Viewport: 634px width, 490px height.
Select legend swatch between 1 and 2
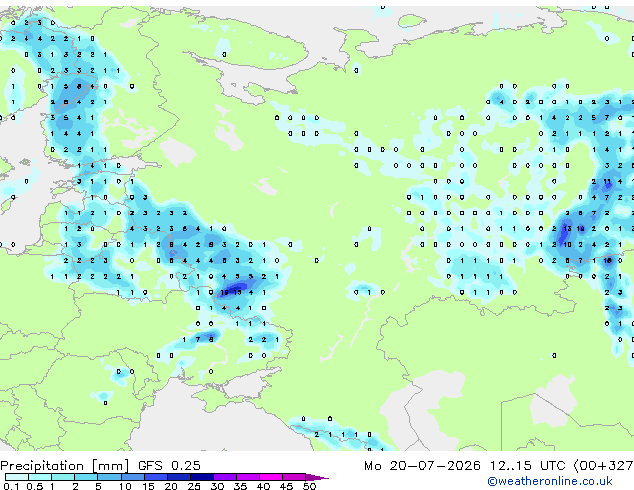pos(63,477)
